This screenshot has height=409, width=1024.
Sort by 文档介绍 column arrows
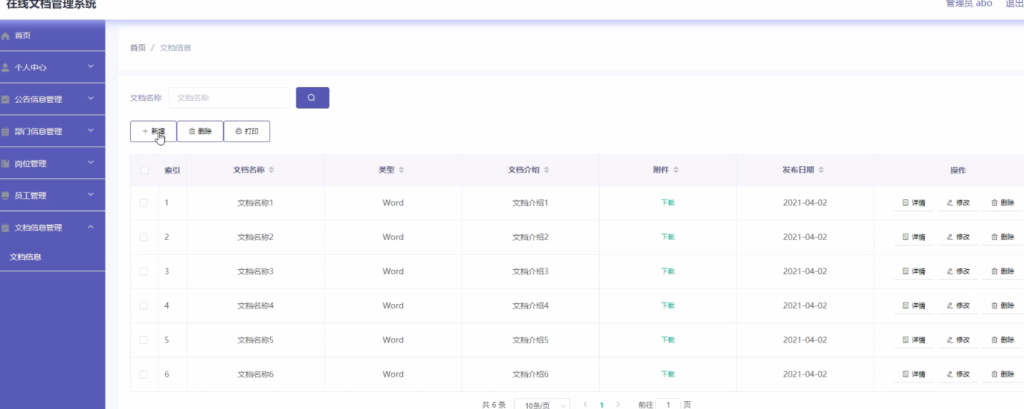click(546, 170)
